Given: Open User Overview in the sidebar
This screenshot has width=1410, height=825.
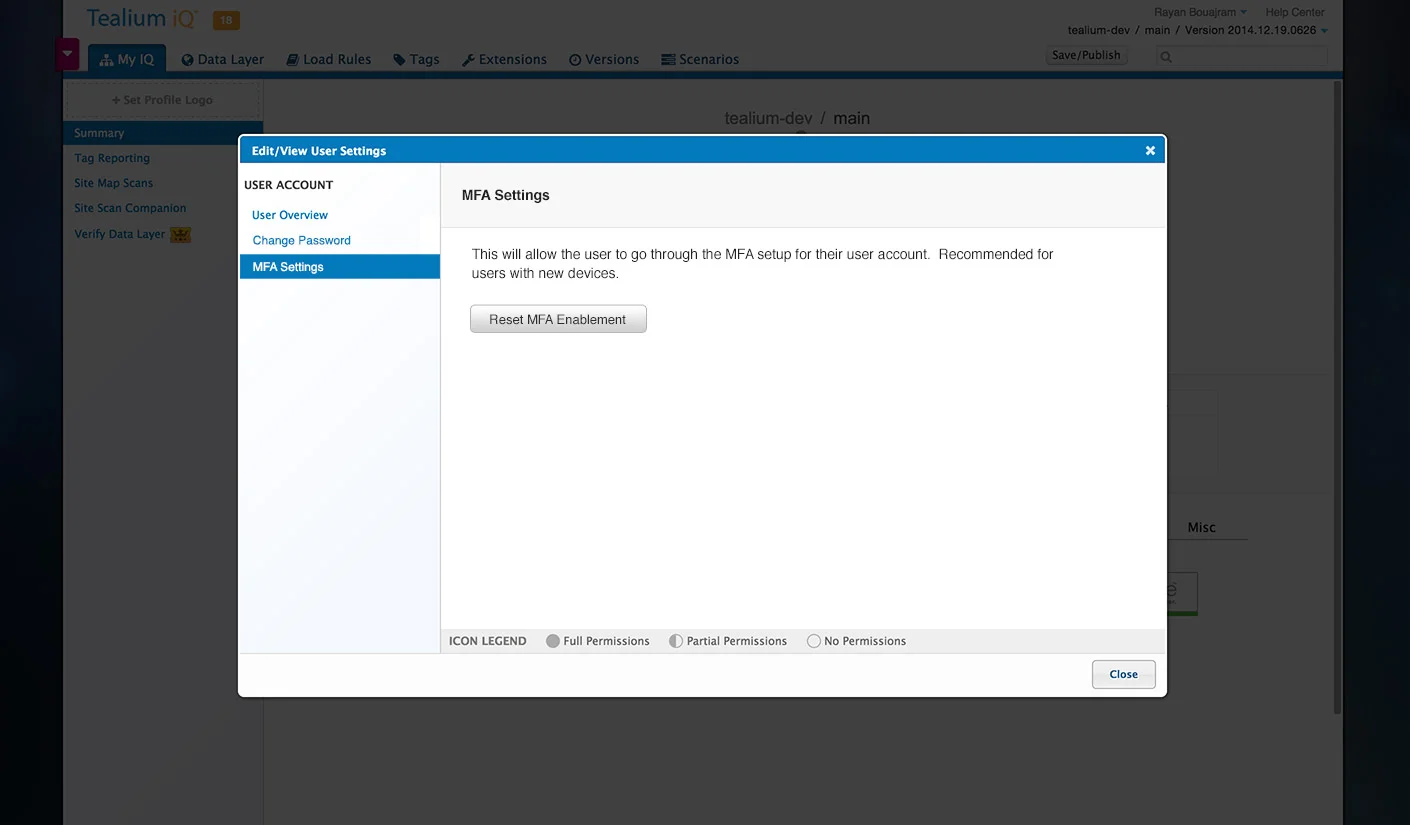Looking at the screenshot, I should 290,215.
